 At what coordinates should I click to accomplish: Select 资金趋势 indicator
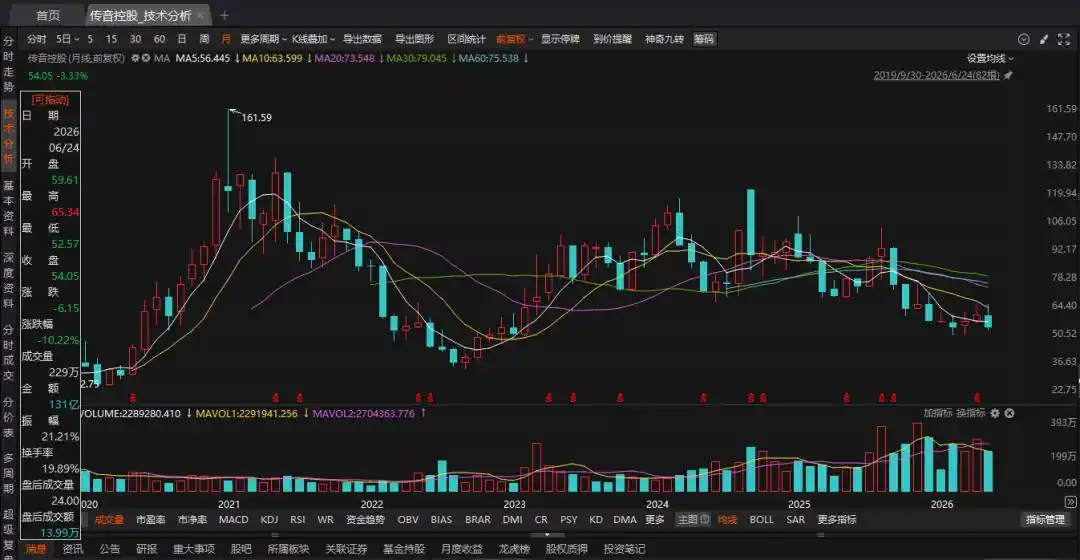[x=365, y=519]
